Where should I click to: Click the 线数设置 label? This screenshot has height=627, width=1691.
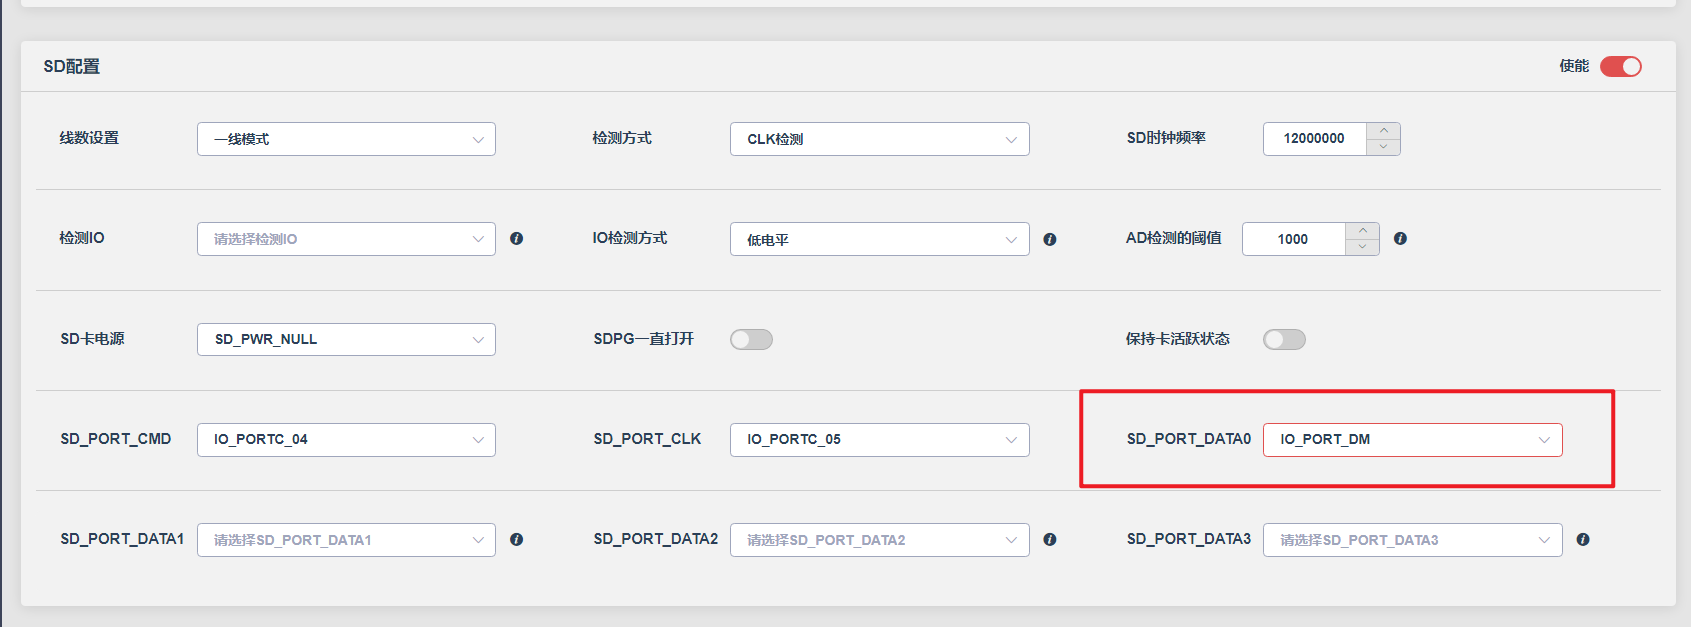click(89, 138)
